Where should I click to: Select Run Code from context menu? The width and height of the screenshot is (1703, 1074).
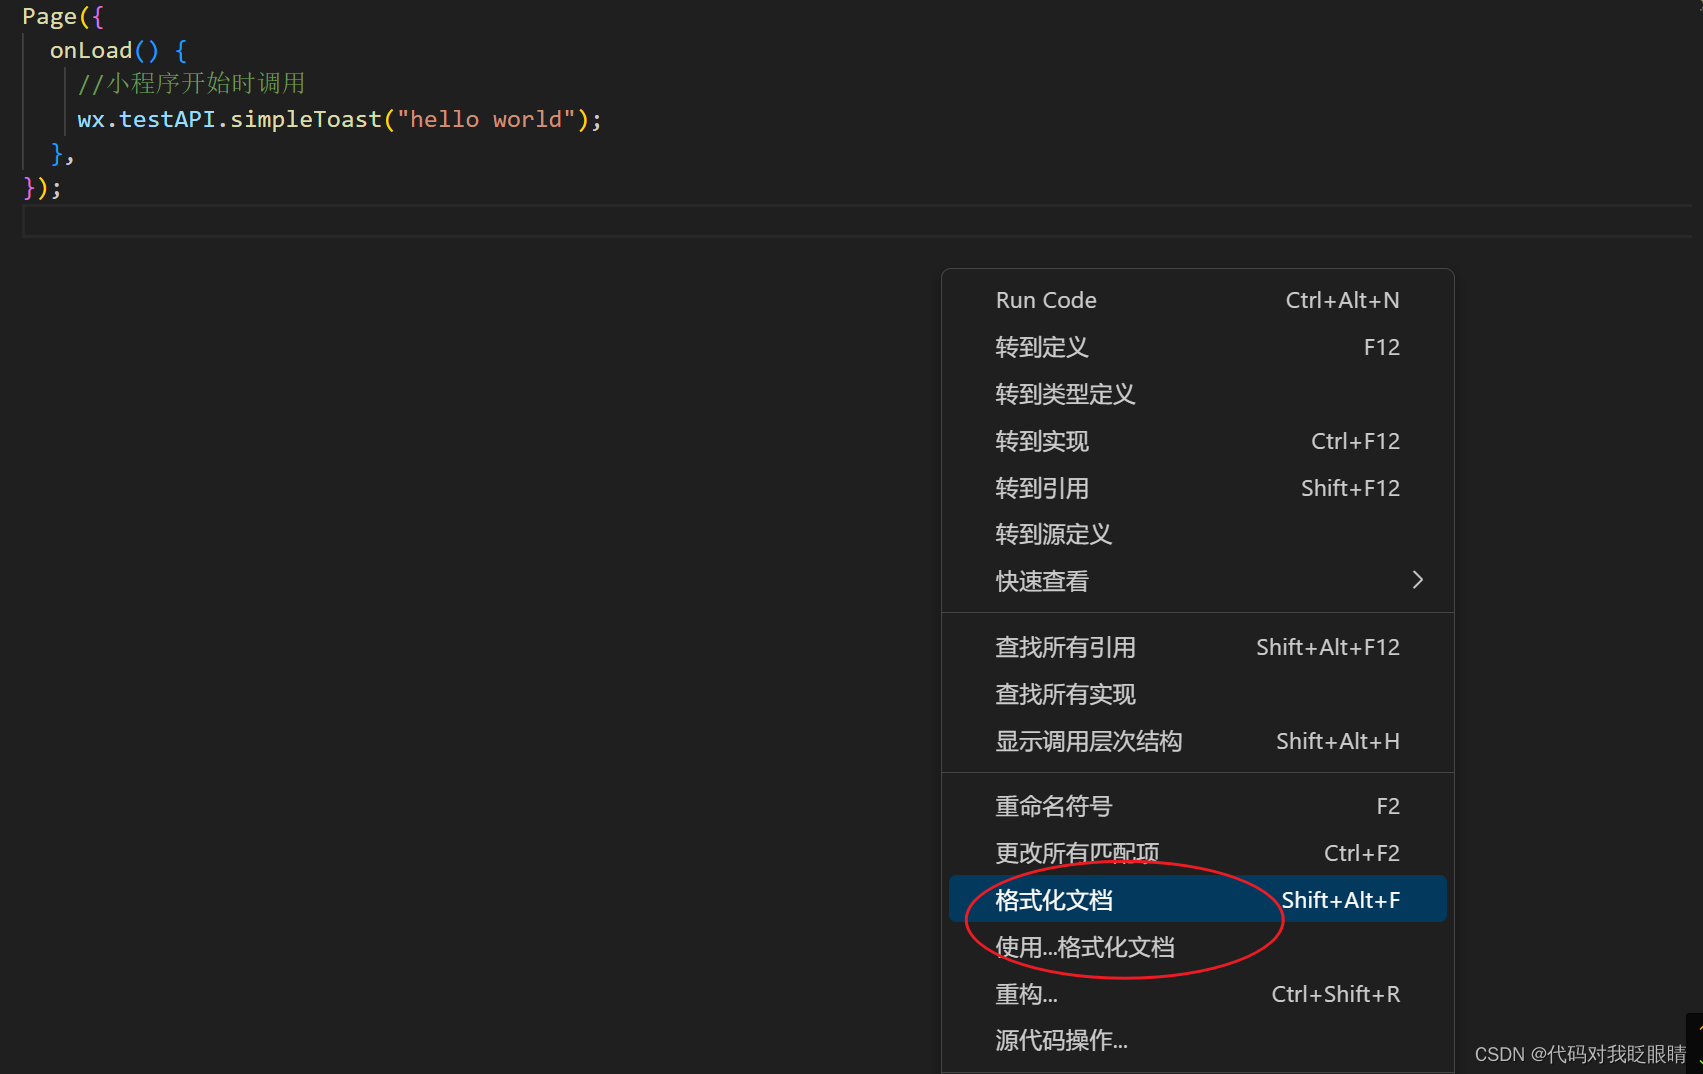(x=1197, y=300)
